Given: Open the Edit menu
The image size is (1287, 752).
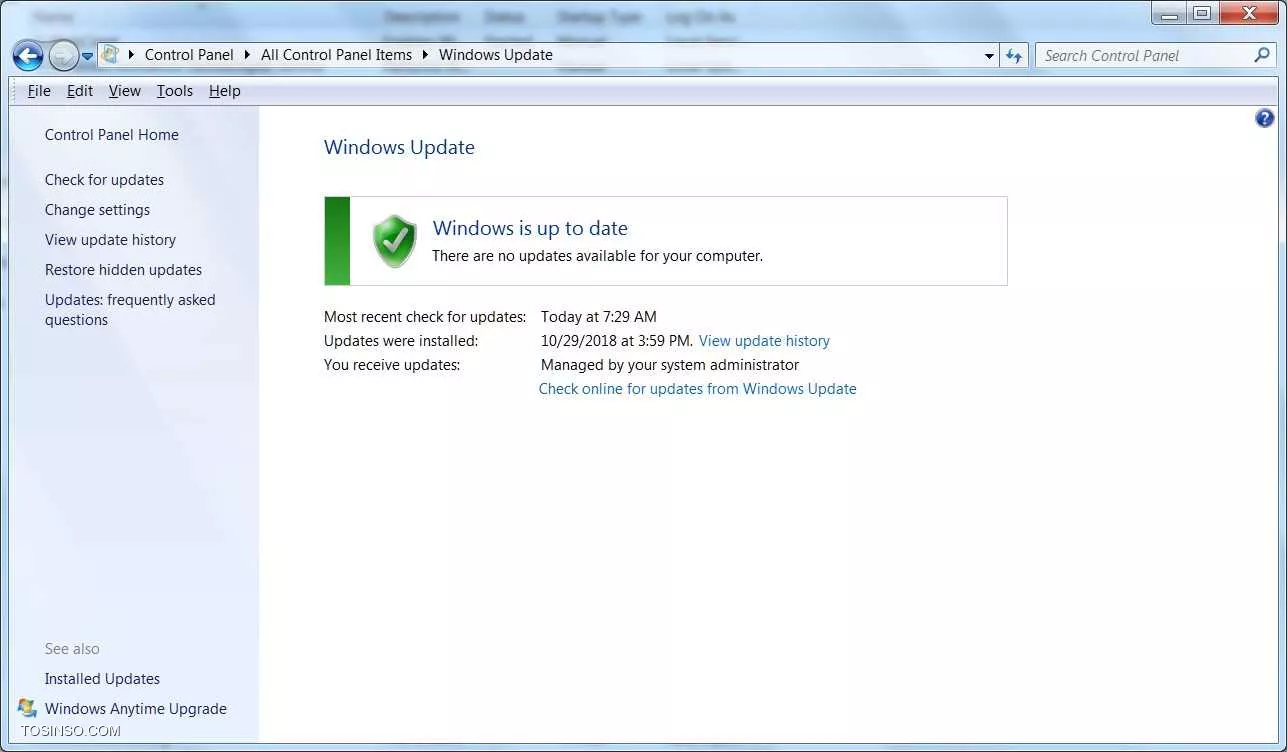Looking at the screenshot, I should (x=80, y=91).
